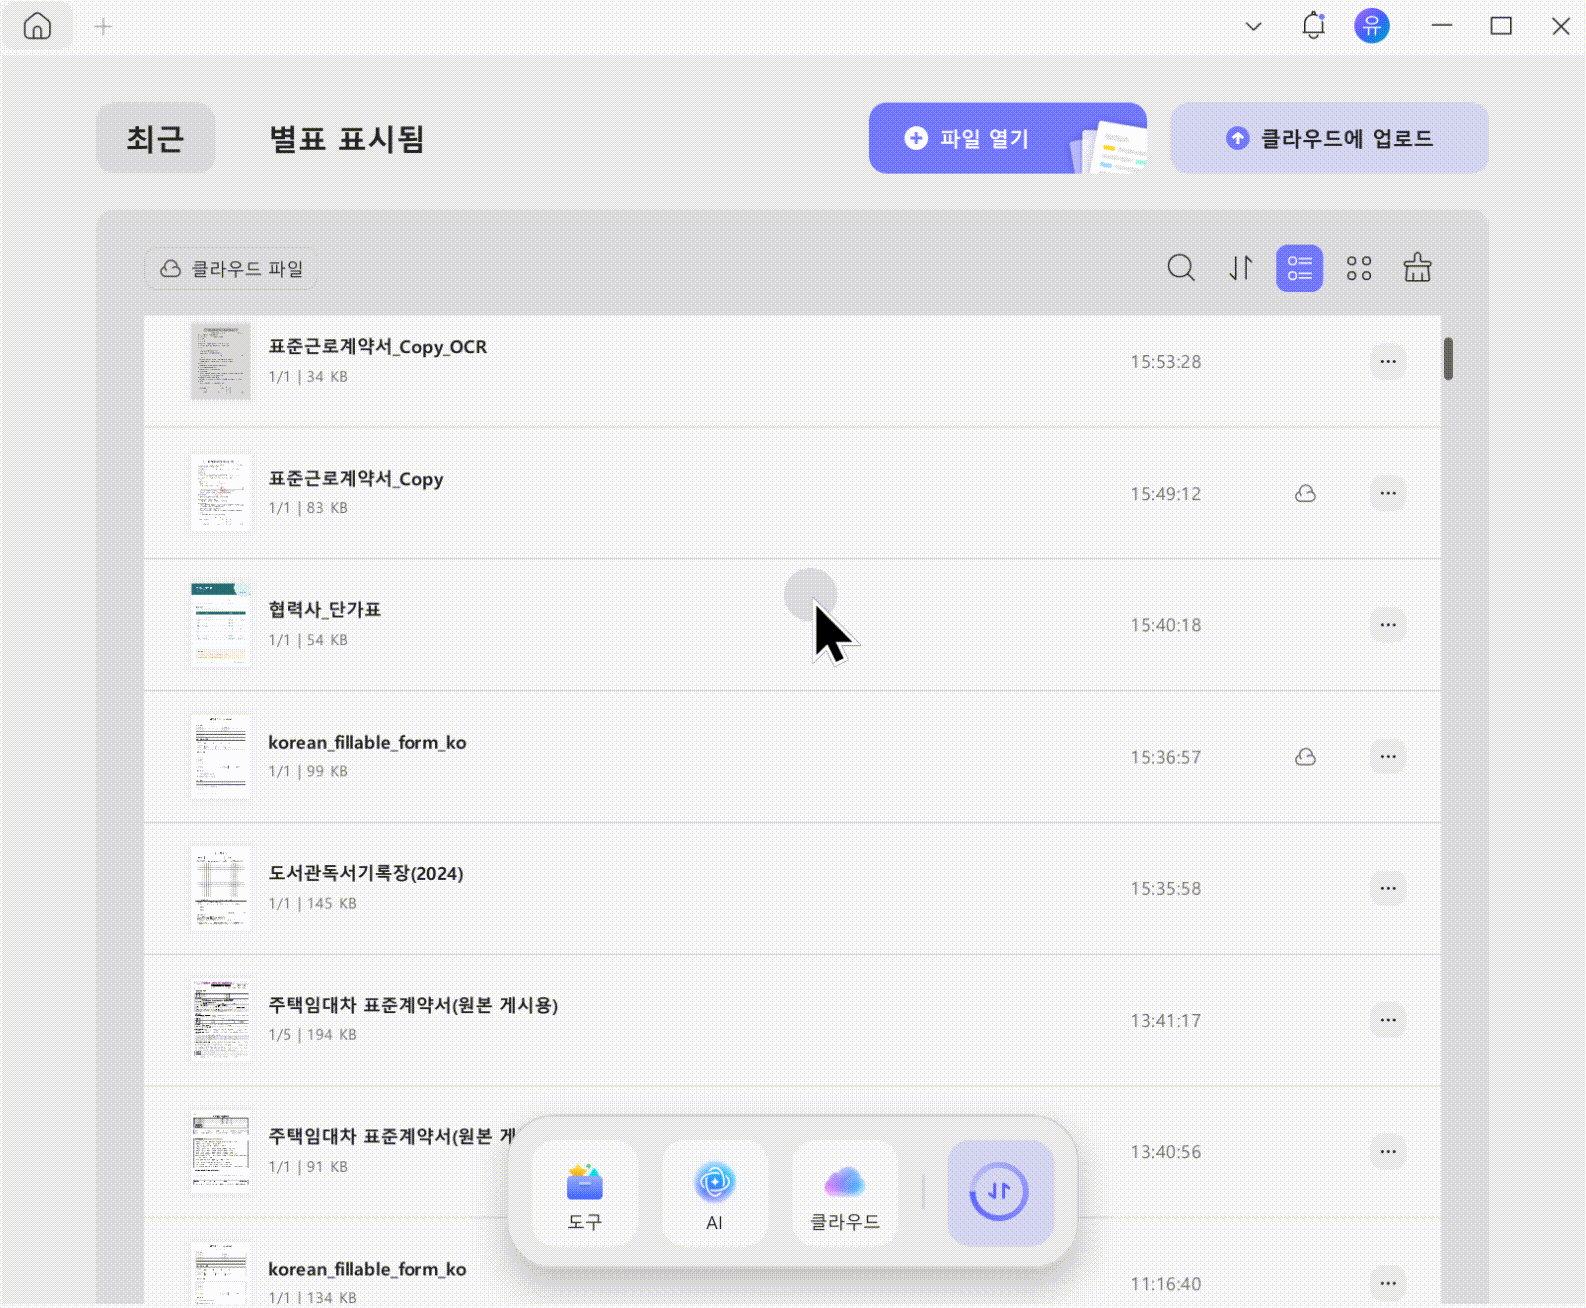
Task: Open the 도구 tools panel
Action: tap(584, 1193)
